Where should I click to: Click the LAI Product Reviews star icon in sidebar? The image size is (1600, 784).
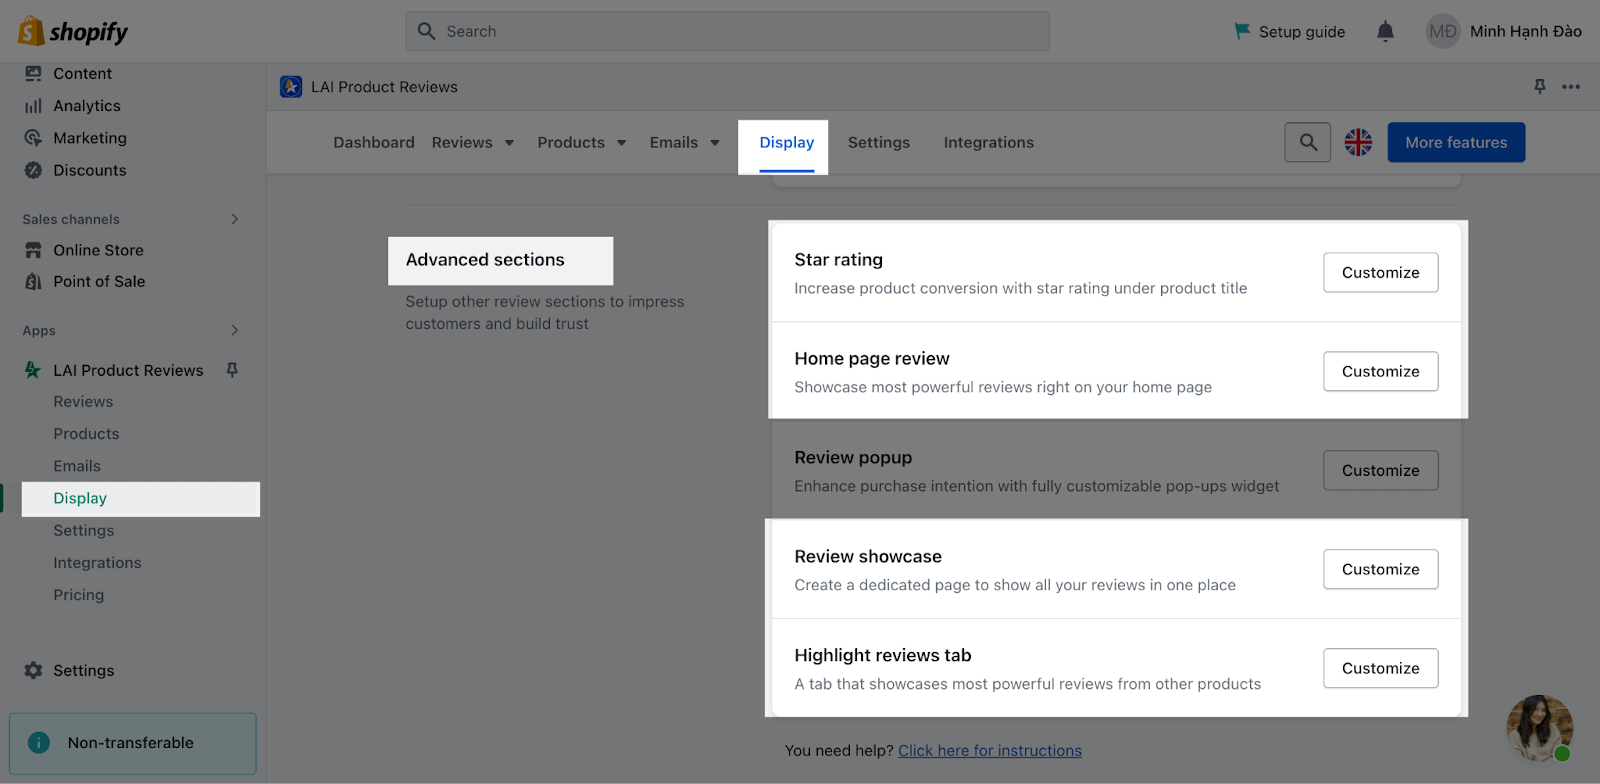tap(33, 370)
